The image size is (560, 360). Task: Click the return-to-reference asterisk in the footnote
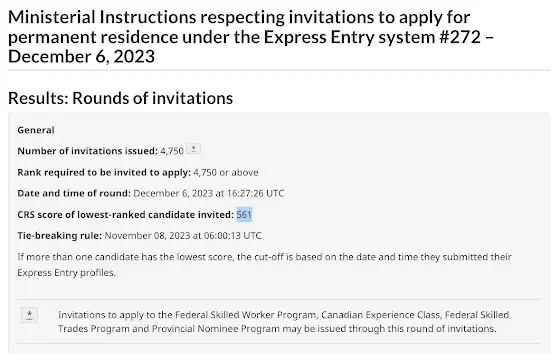29,315
